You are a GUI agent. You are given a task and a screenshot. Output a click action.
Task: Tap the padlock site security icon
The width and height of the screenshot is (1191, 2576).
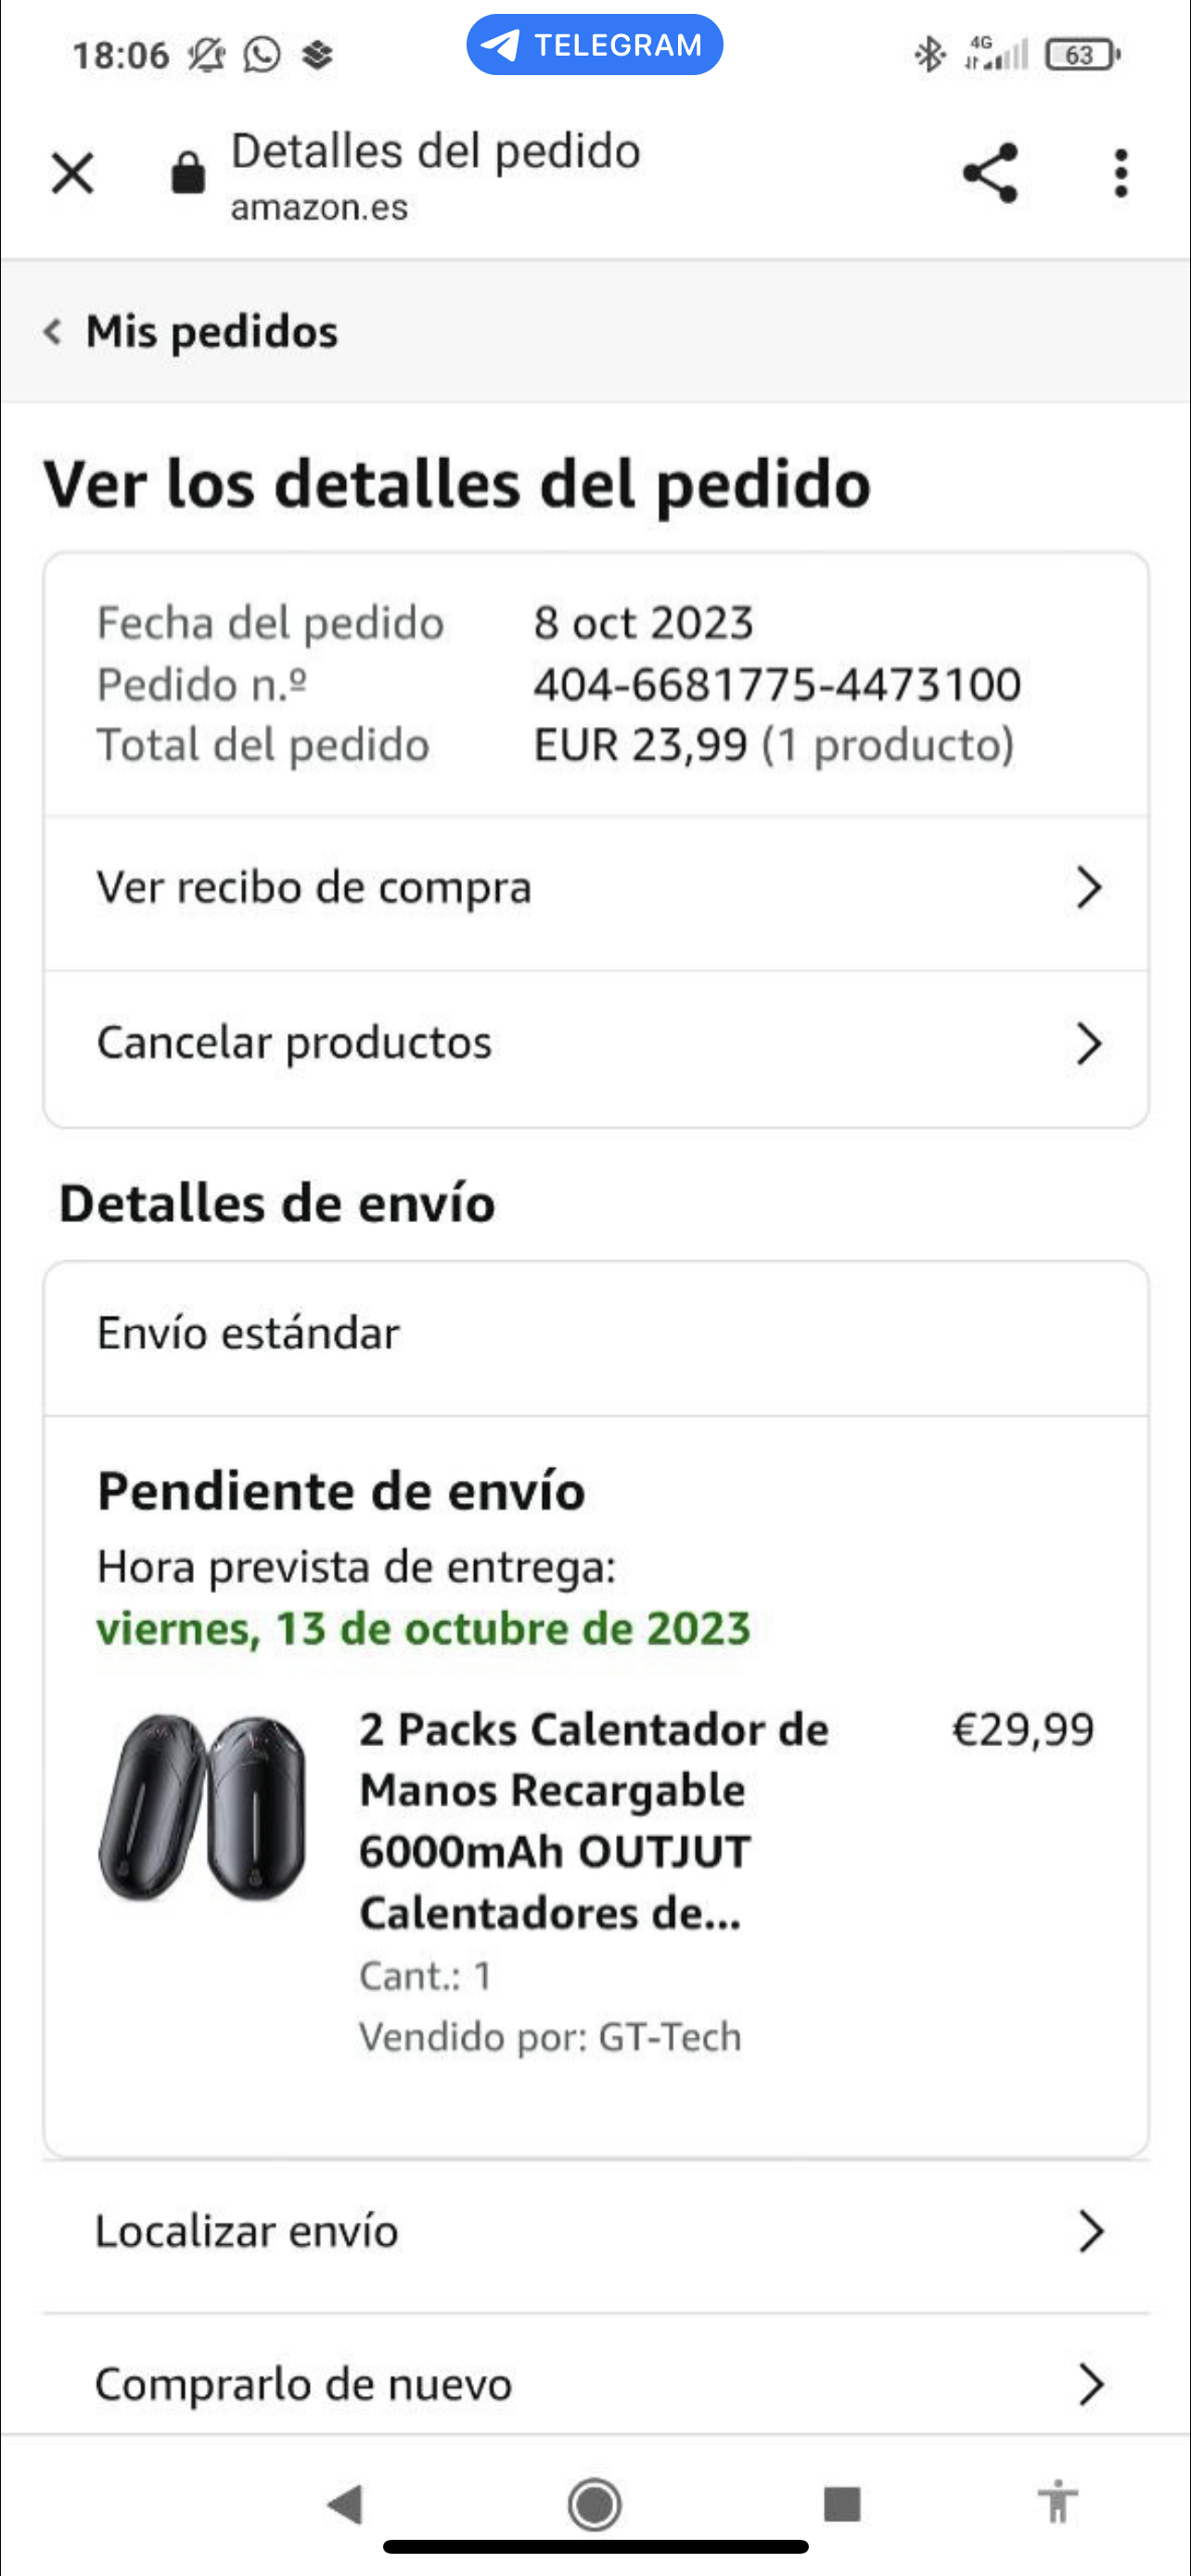(188, 174)
